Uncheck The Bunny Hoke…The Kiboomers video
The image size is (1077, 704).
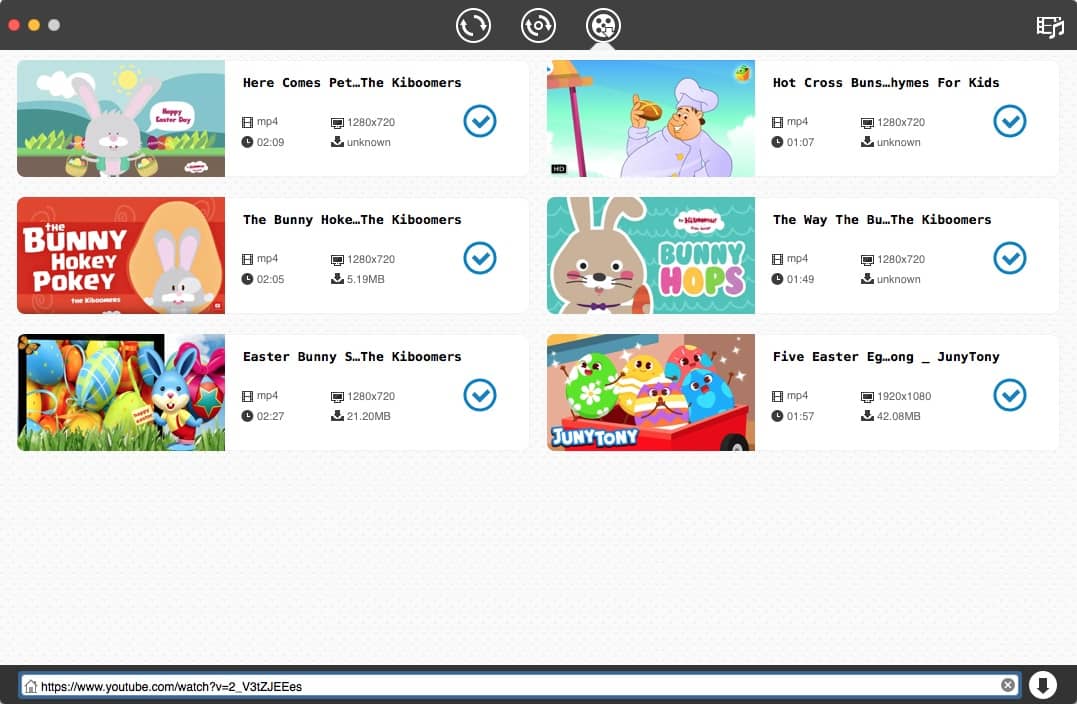click(479, 258)
